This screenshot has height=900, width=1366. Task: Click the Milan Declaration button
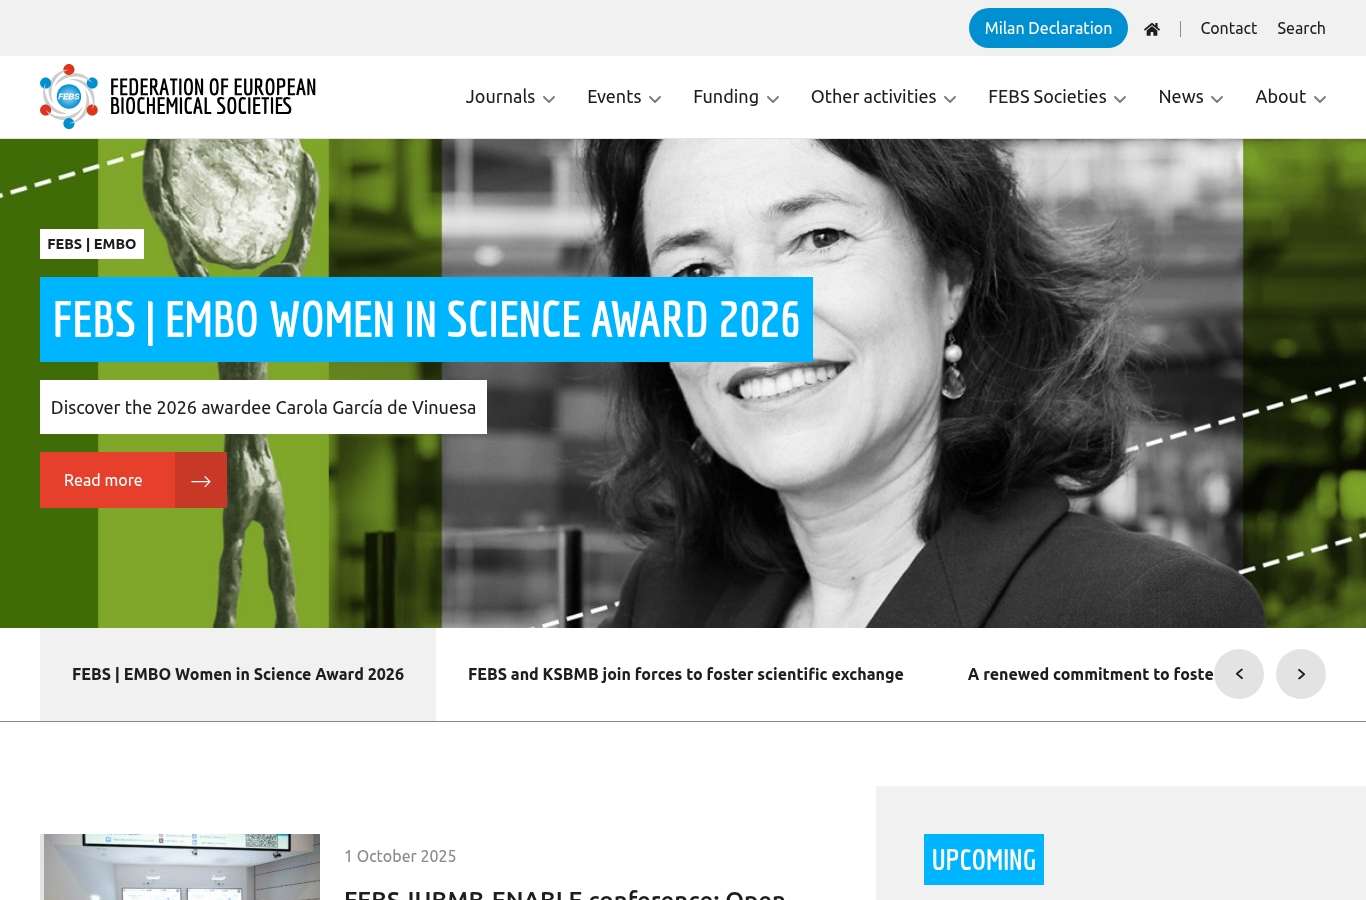[x=1048, y=28]
